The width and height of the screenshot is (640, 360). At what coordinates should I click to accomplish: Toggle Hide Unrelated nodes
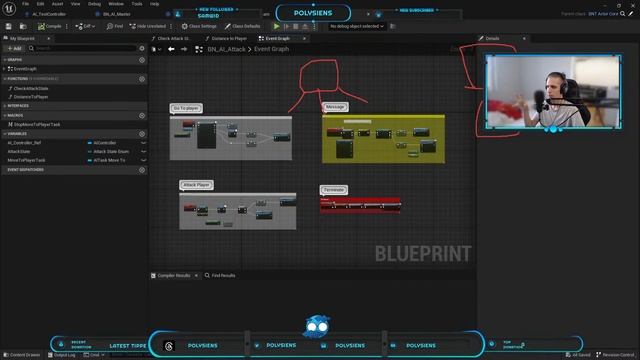point(148,26)
